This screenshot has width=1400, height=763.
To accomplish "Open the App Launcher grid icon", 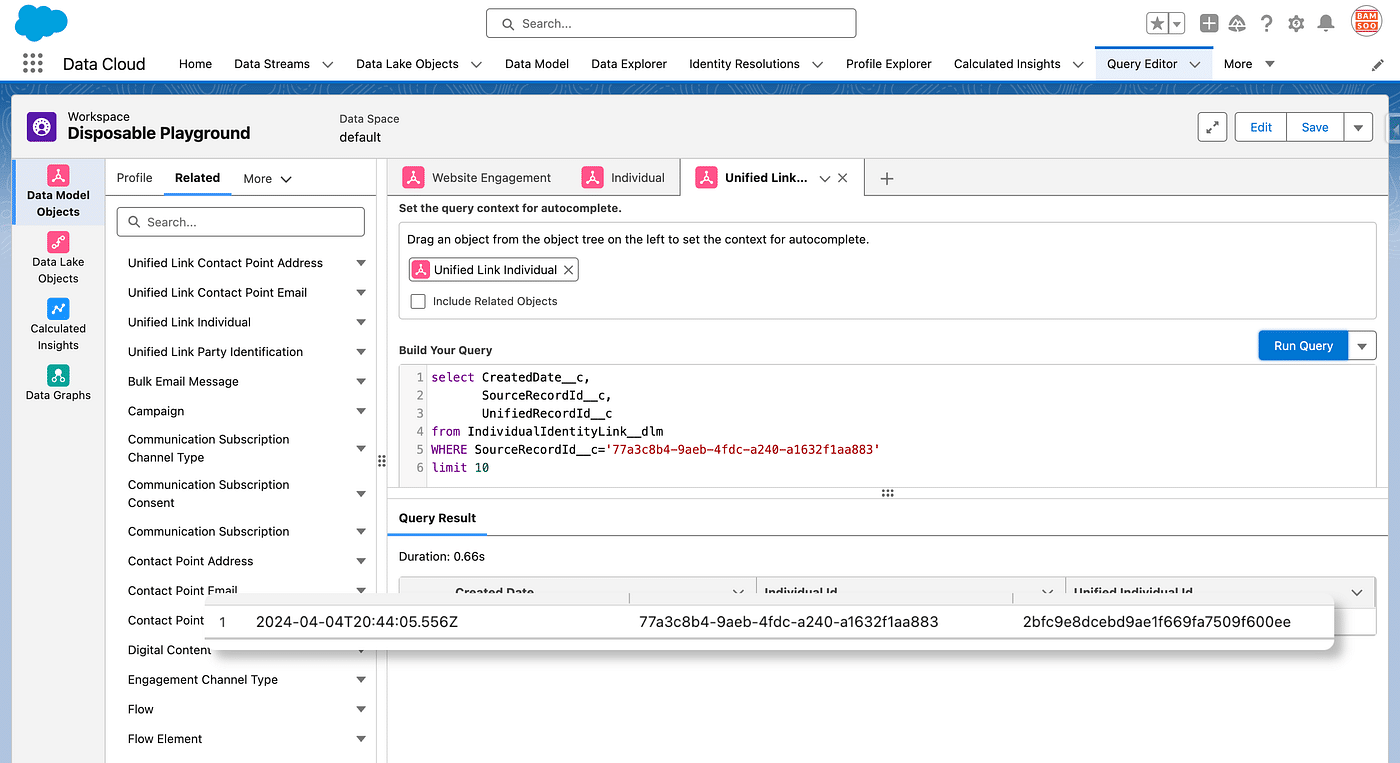I will click(x=33, y=63).
